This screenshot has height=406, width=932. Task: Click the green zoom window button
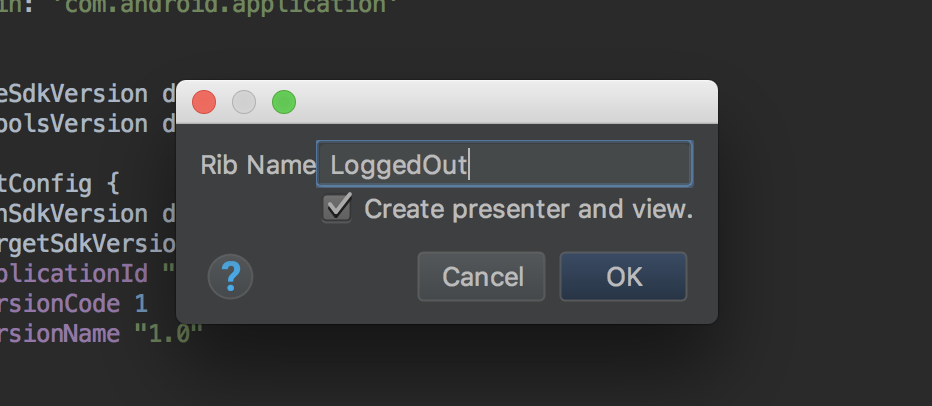[x=284, y=102]
